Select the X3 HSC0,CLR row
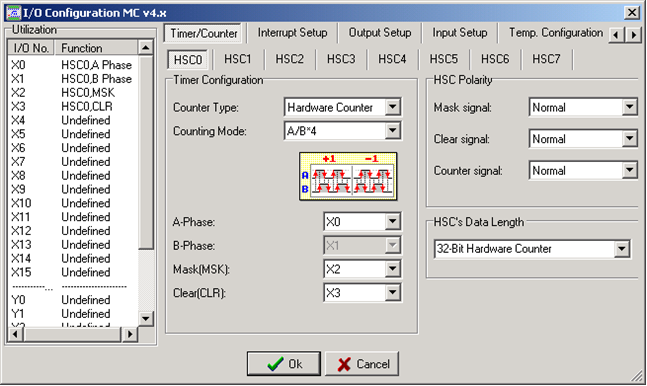Image resolution: width=647 pixels, height=386 pixels. [x=73, y=106]
